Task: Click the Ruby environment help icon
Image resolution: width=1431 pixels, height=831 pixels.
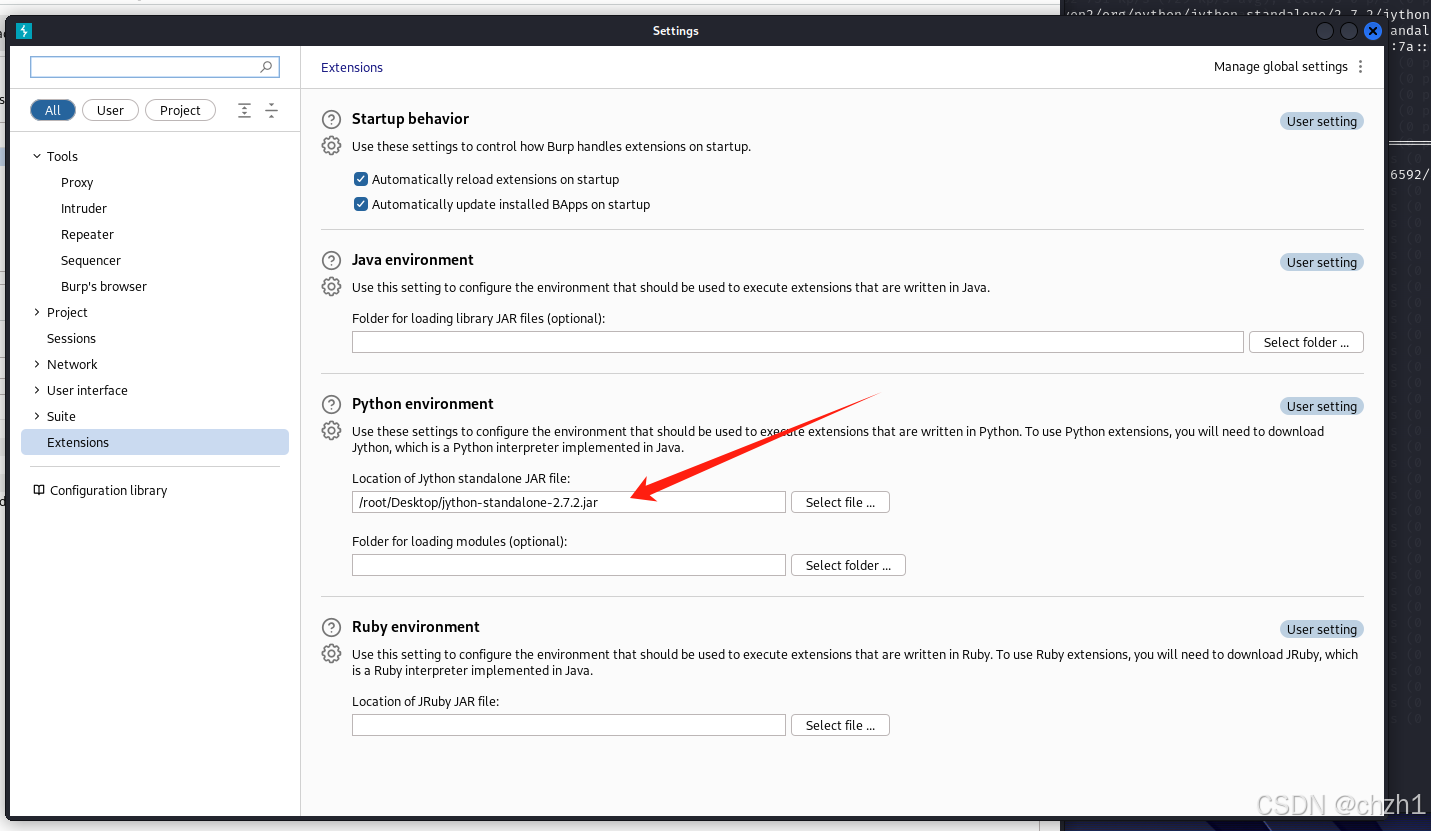Action: tap(331, 628)
